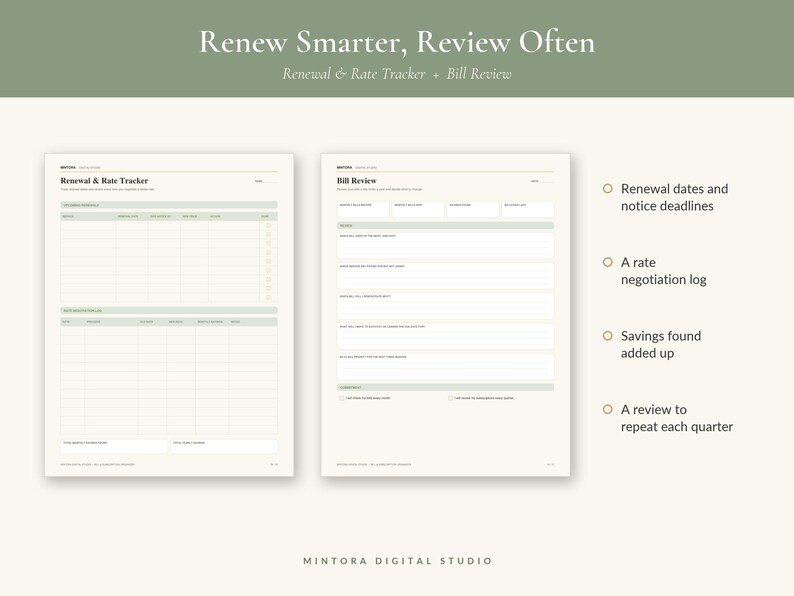Click the "Bill Review" page title
The height and width of the screenshot is (596, 794).
click(x=356, y=181)
